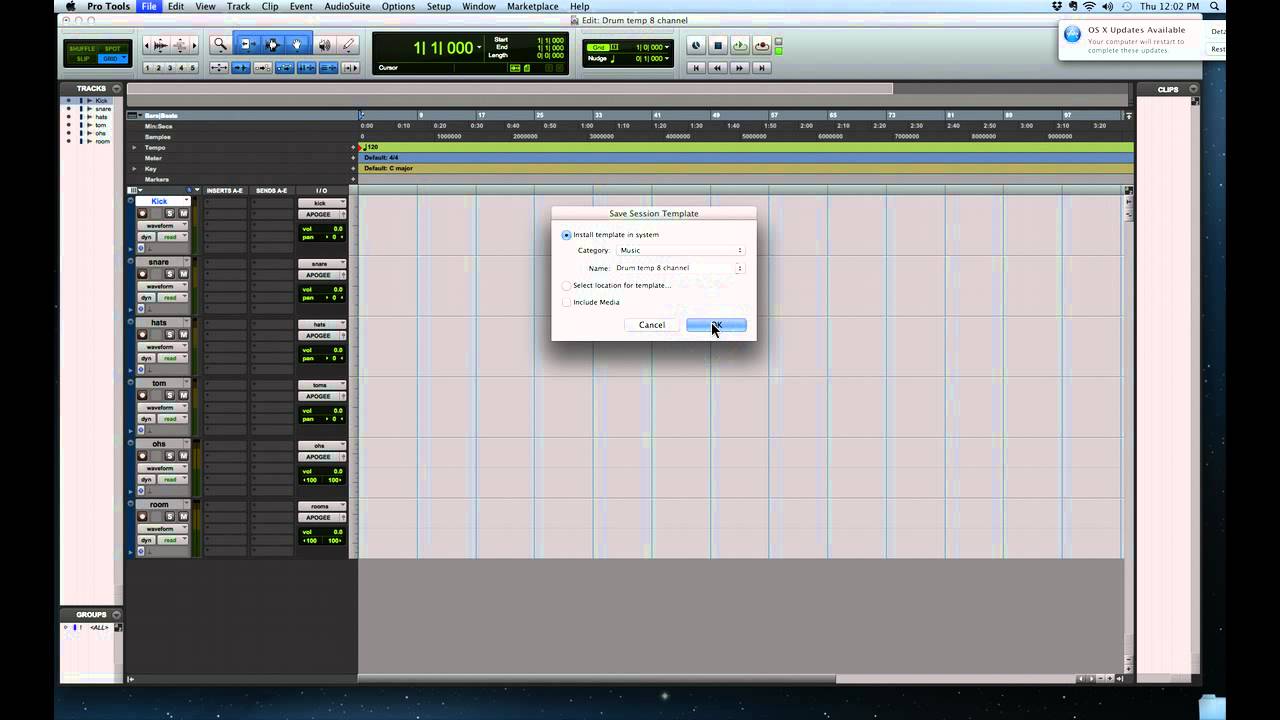Open the Tracks list menu
This screenshot has width=1280, height=720.
(x=116, y=88)
